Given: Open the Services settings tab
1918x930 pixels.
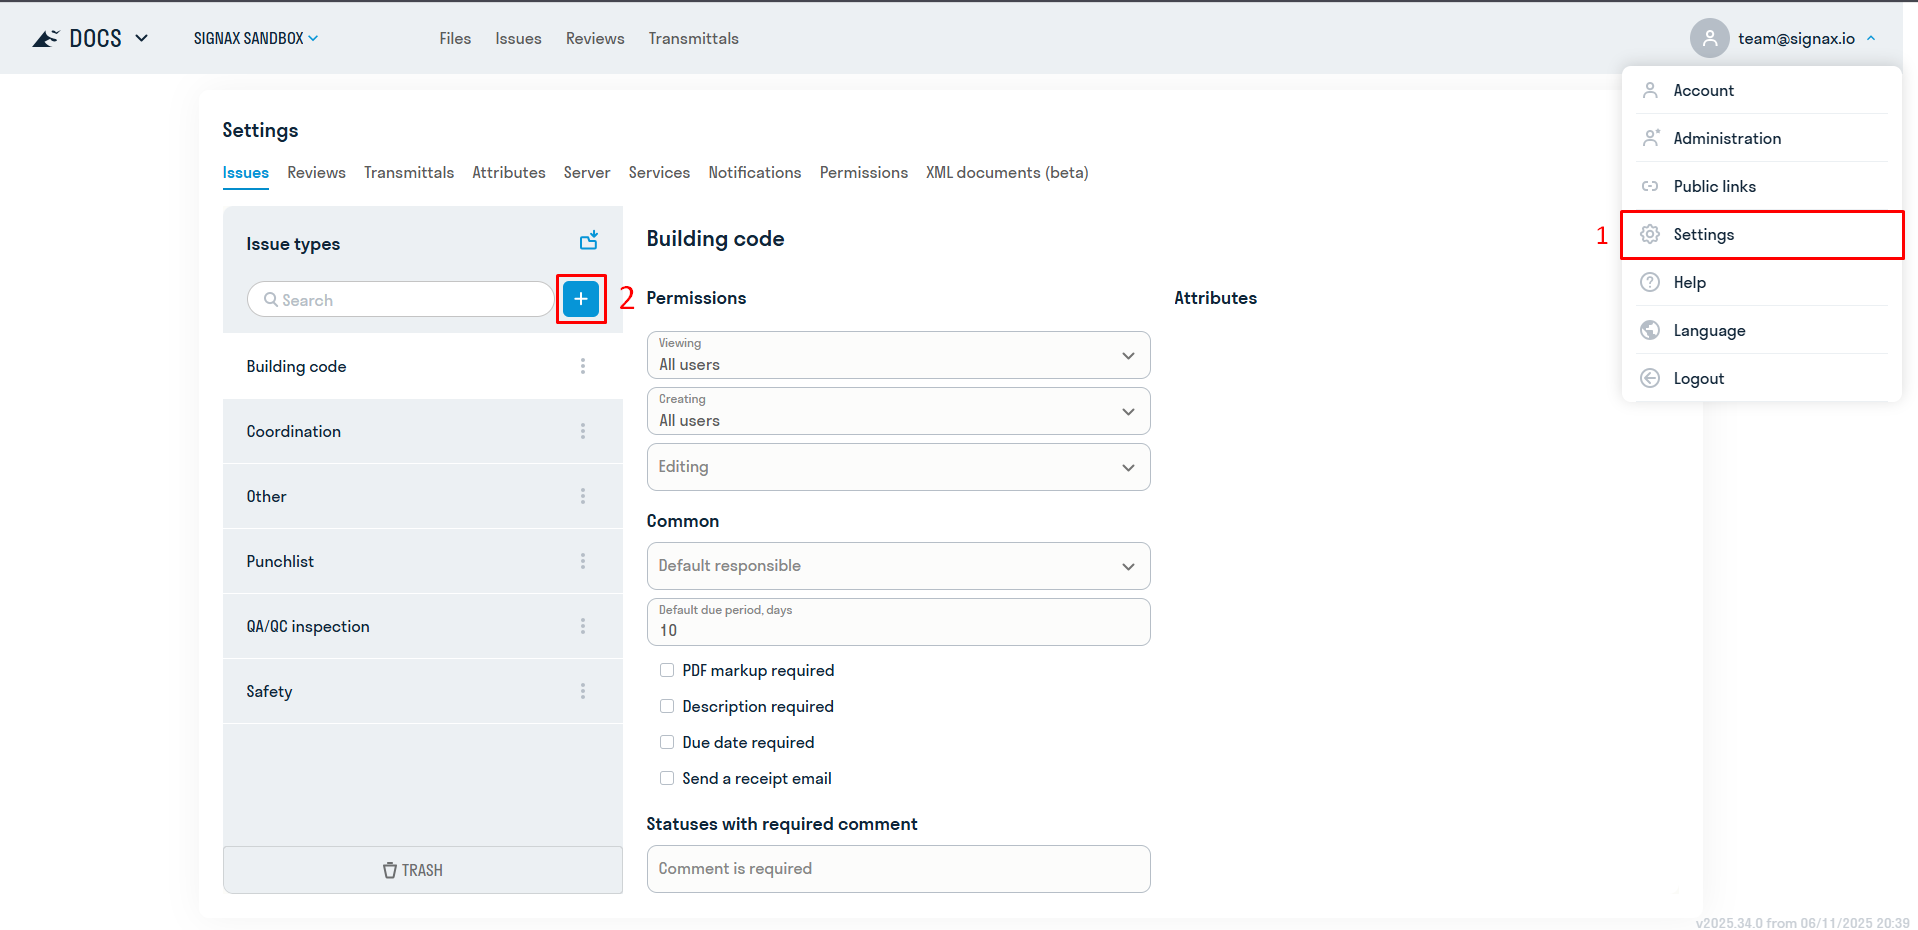Looking at the screenshot, I should pyautogui.click(x=659, y=172).
